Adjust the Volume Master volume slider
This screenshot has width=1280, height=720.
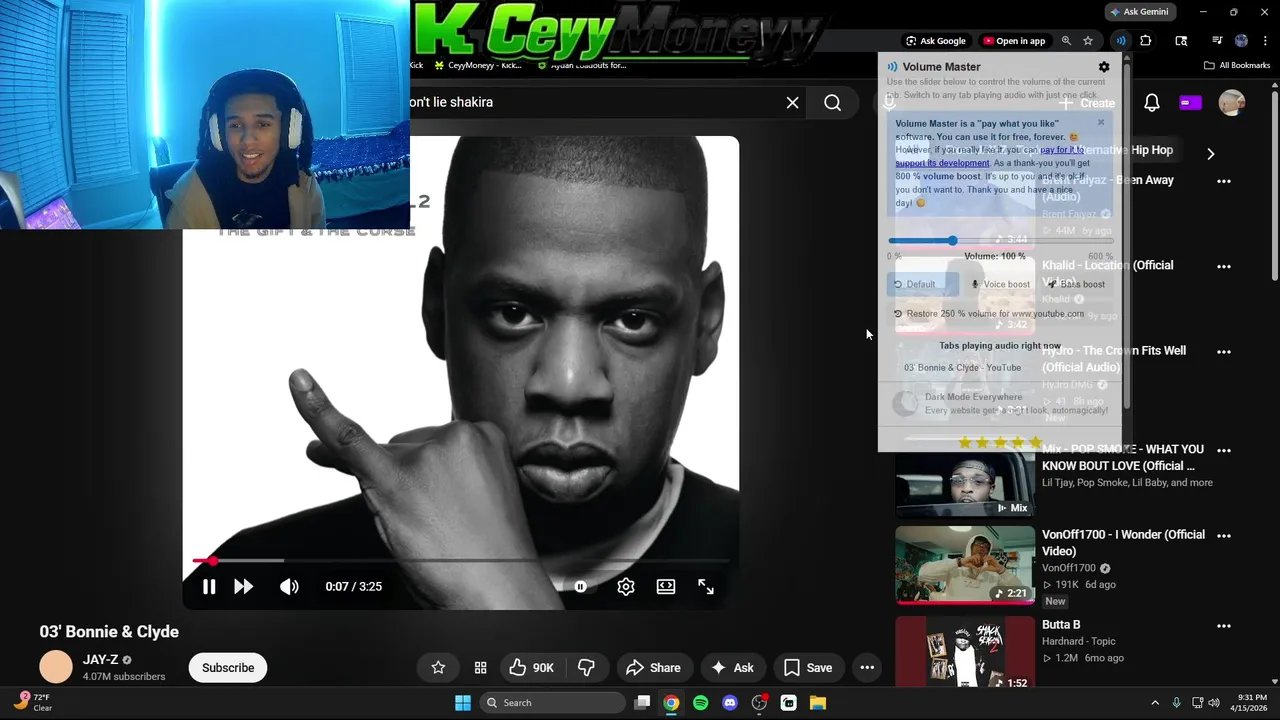1000,241
